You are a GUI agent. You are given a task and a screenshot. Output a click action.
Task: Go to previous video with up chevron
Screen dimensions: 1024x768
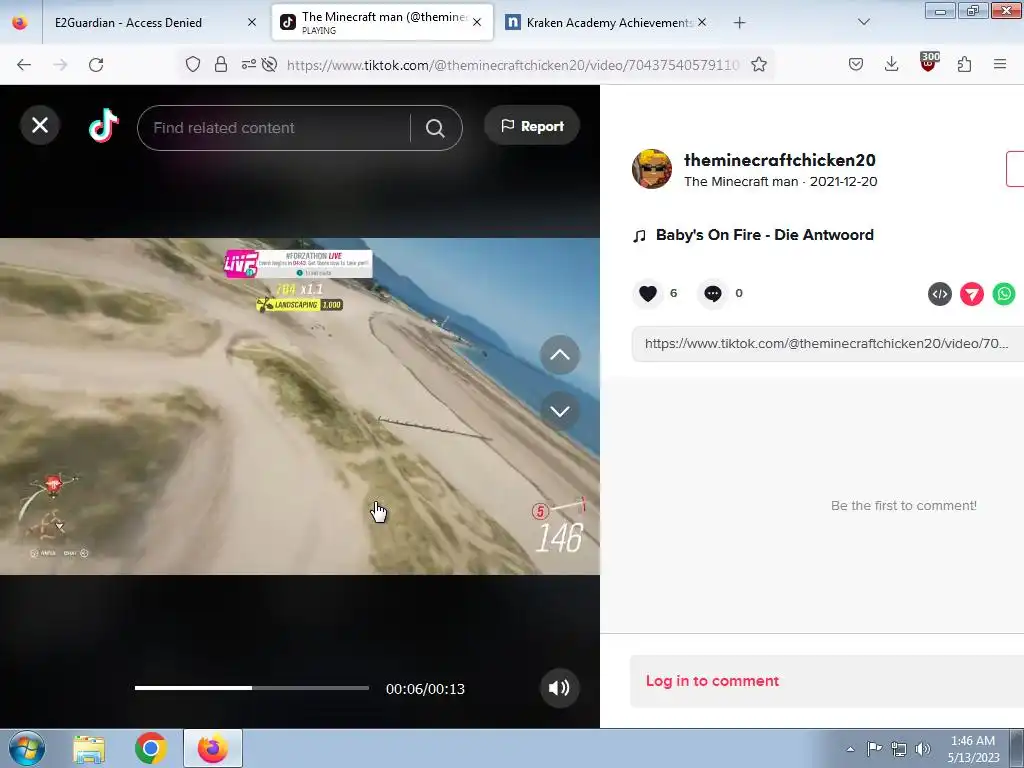(560, 355)
